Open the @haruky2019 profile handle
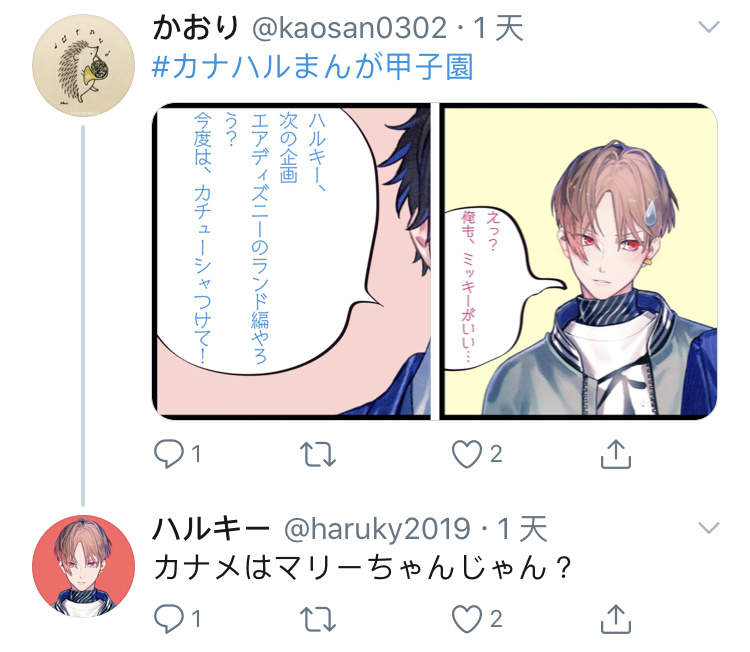The height and width of the screenshot is (652, 750). pyautogui.click(x=377, y=529)
